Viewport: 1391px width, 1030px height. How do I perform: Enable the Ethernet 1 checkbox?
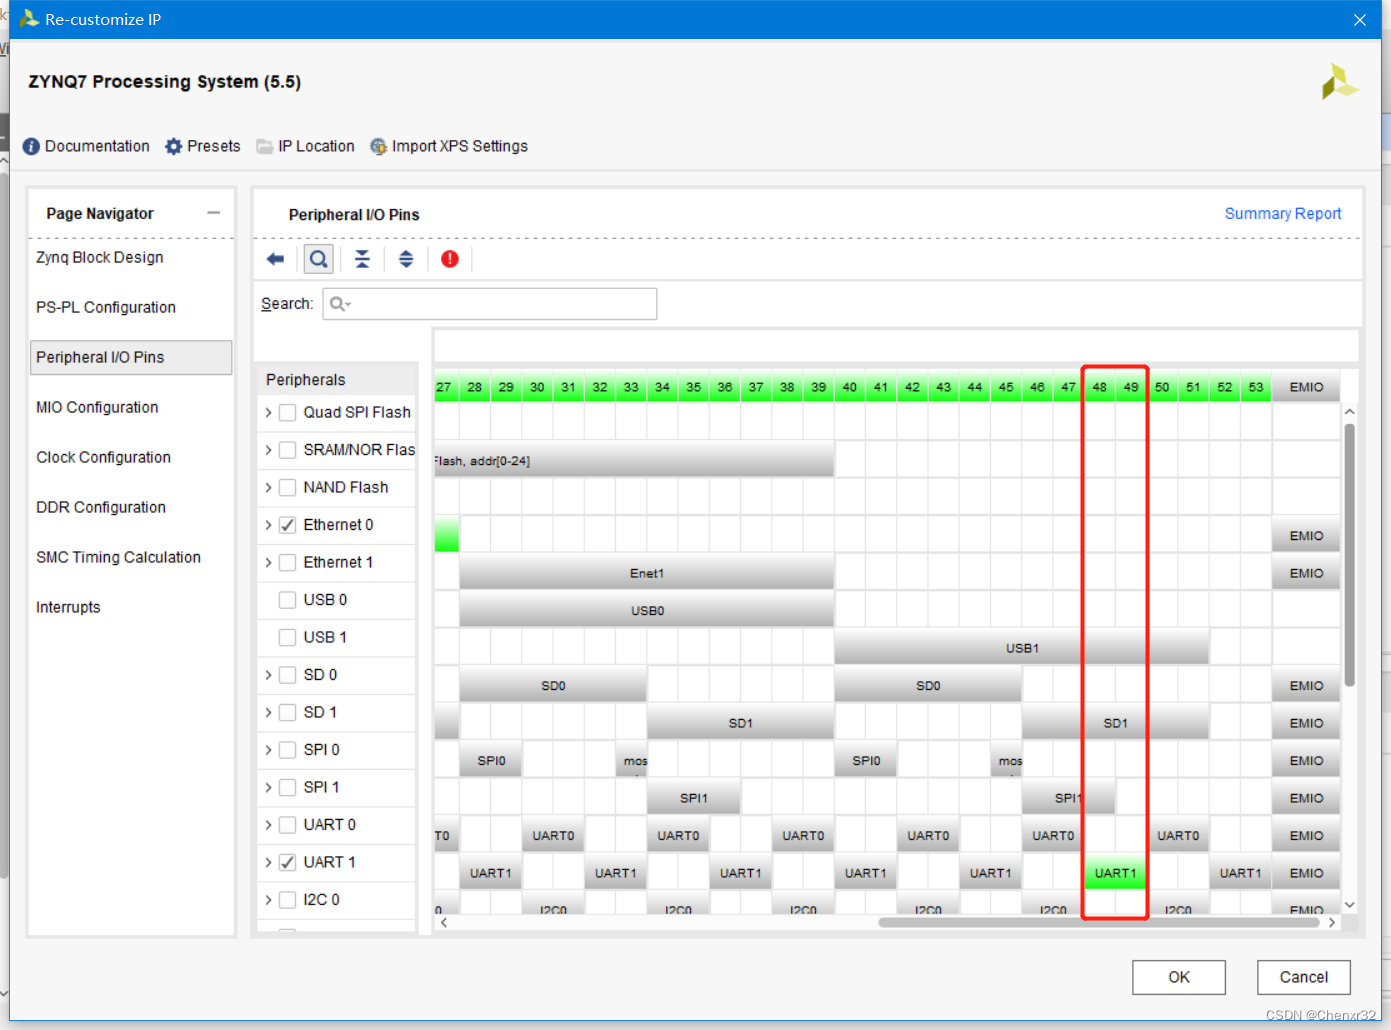point(287,562)
